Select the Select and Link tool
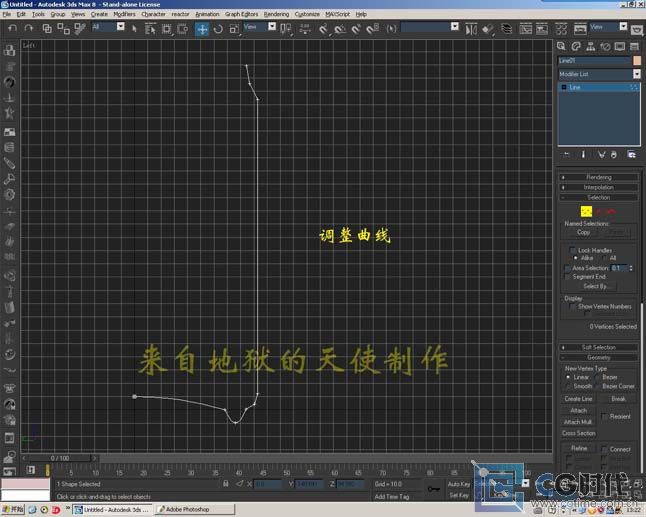 (47, 28)
